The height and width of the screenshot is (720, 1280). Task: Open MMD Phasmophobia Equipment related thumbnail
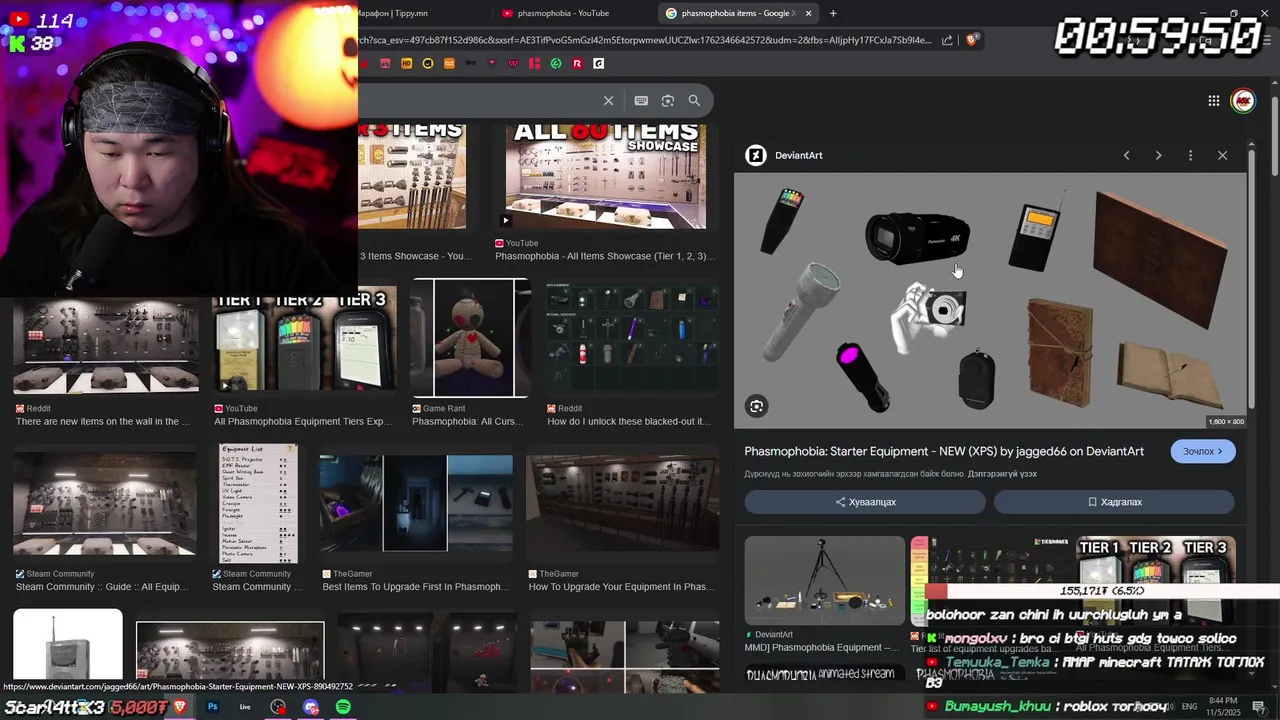point(824,581)
